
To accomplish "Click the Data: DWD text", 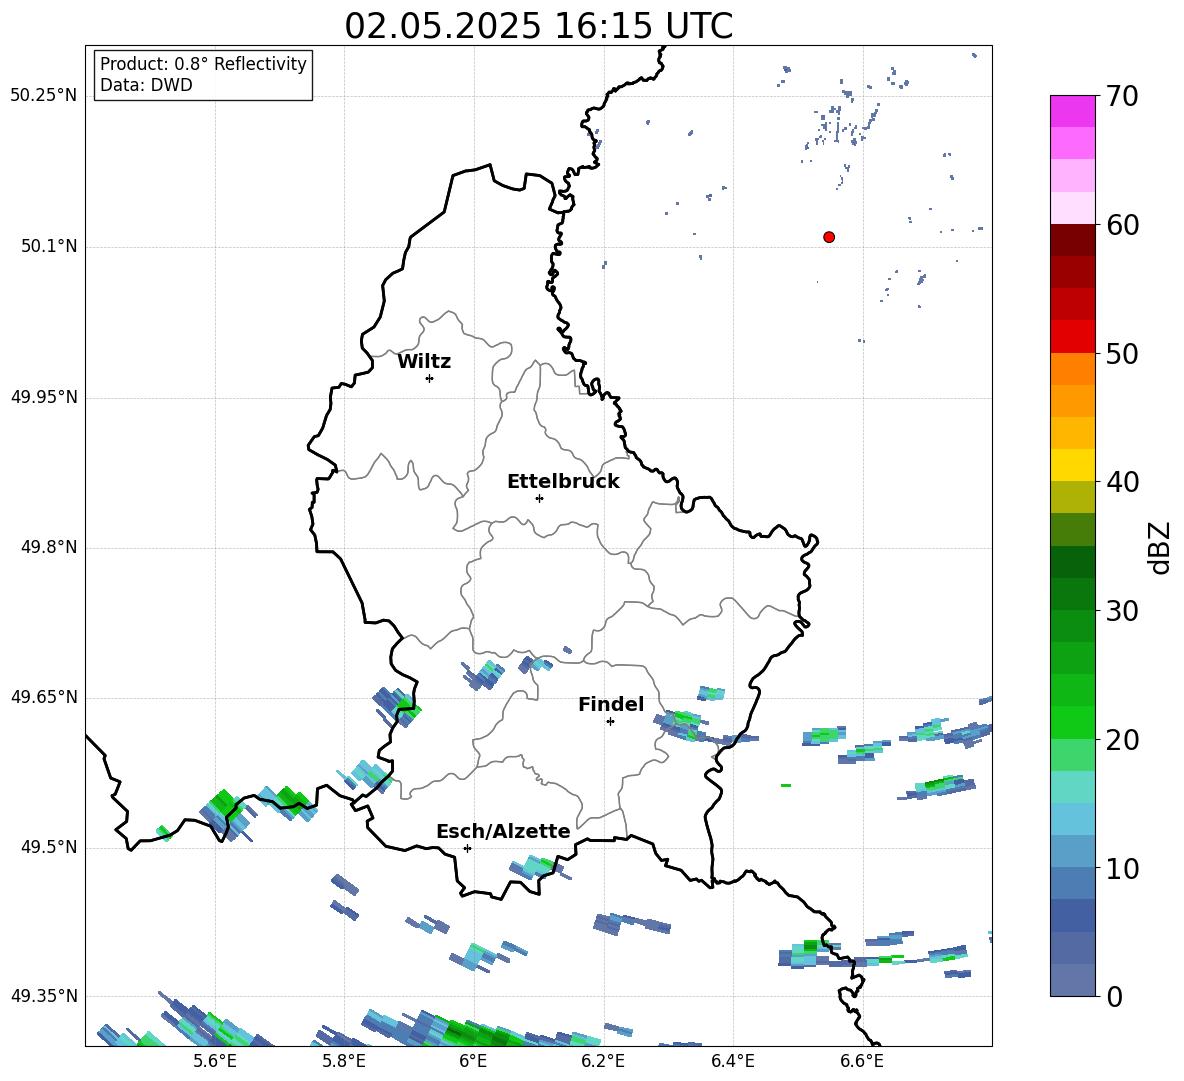I will click(146, 85).
